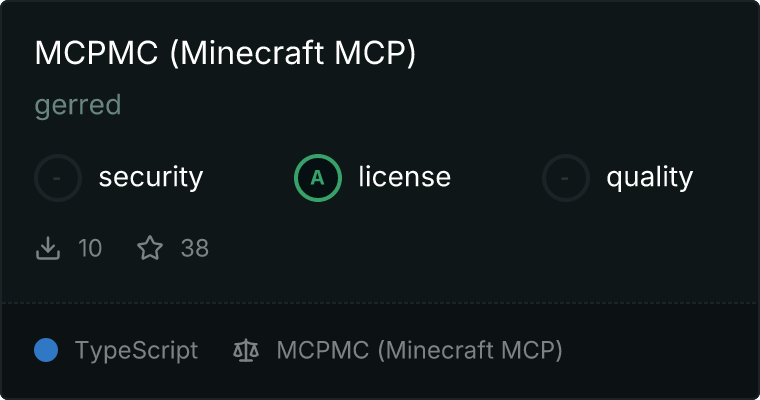Select the security label text

tap(151, 177)
